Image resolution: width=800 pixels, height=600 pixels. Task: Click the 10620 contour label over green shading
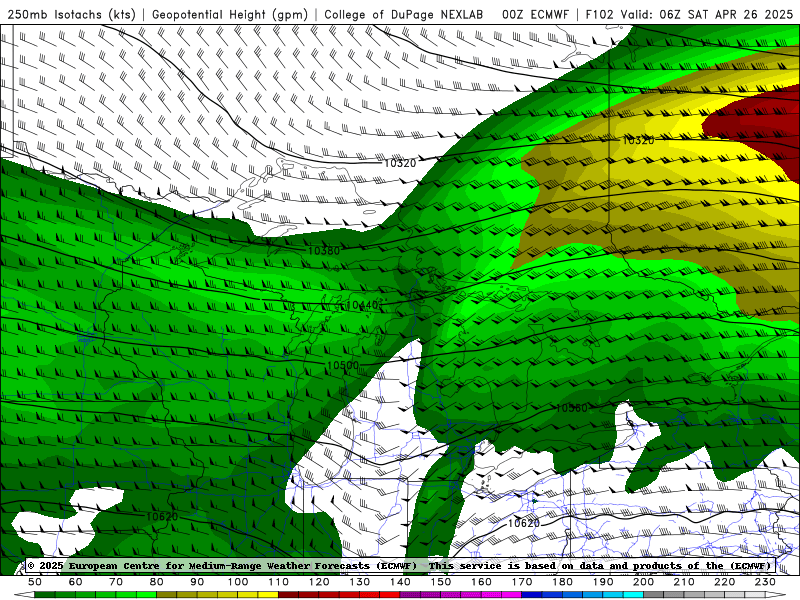click(x=162, y=516)
